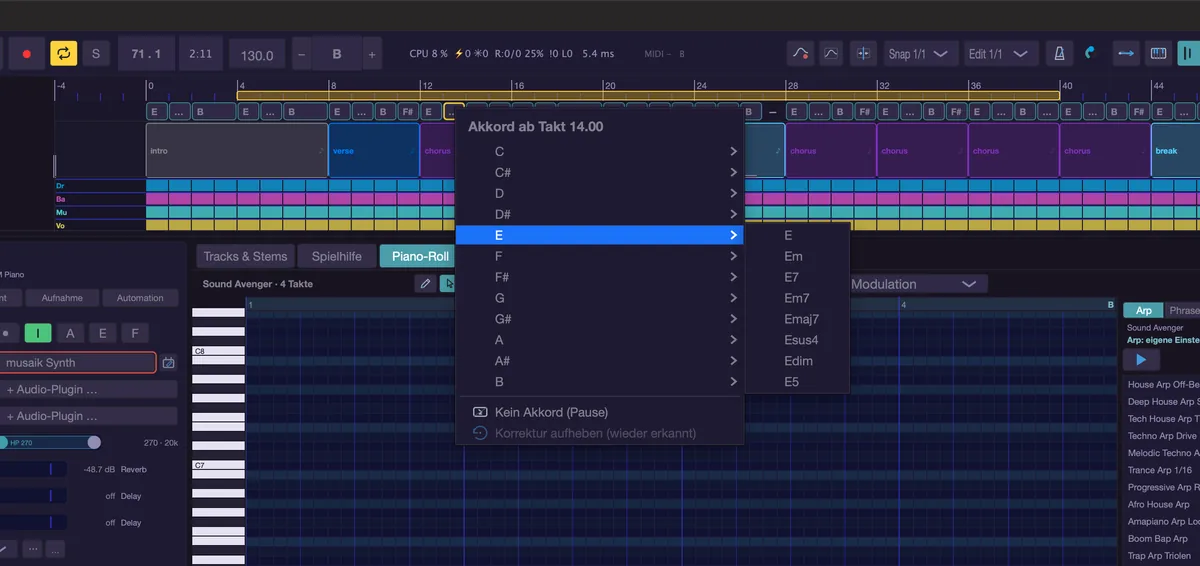Toggle the E button in track panel

(x=102, y=333)
